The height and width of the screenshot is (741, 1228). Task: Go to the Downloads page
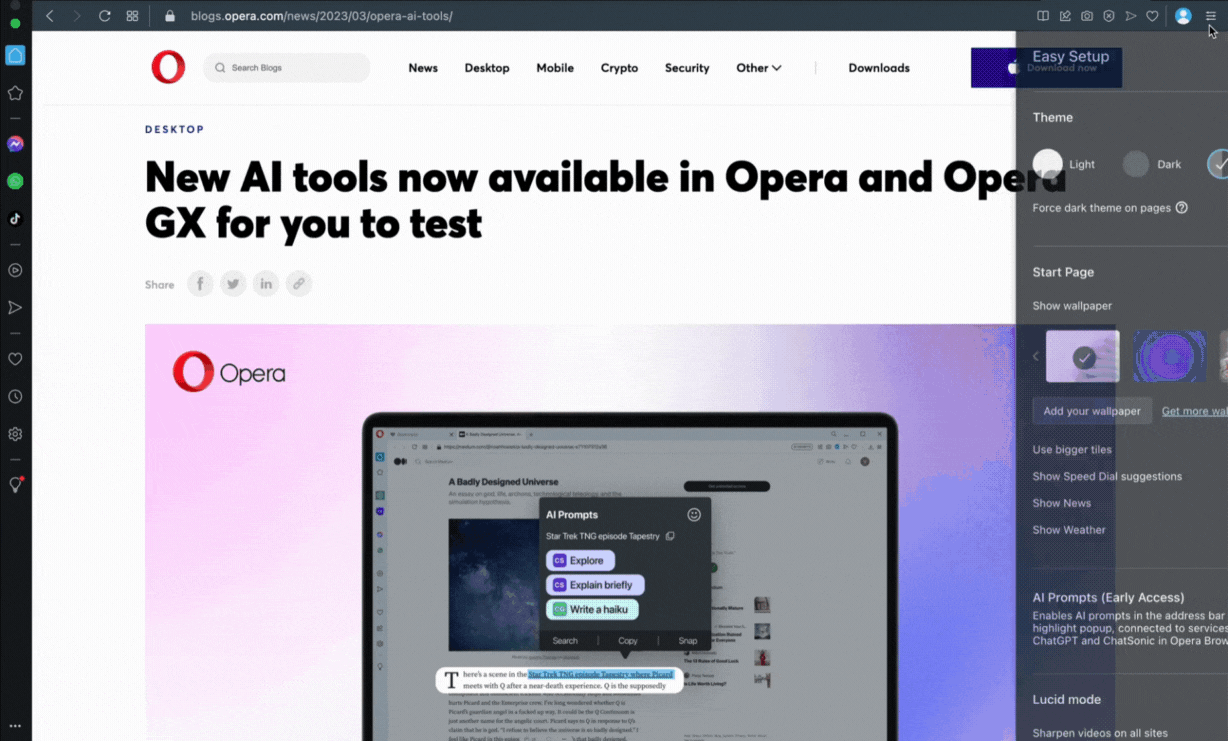click(879, 68)
